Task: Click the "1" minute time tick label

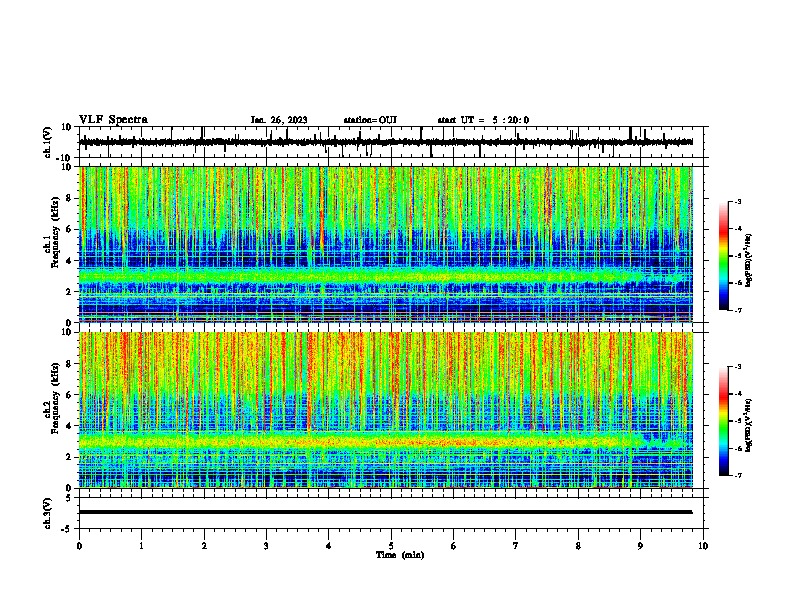Action: pyautogui.click(x=141, y=546)
